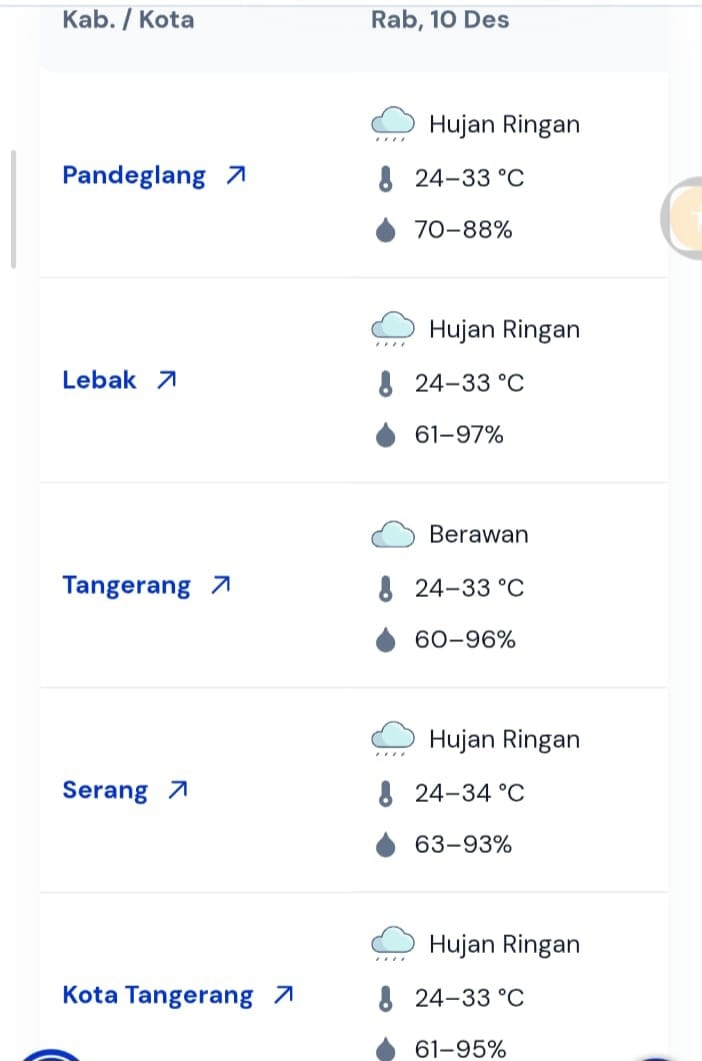Screen dimensions: 702x1061
Task: Click the vertical scrollbar on left edge
Action: [13, 210]
